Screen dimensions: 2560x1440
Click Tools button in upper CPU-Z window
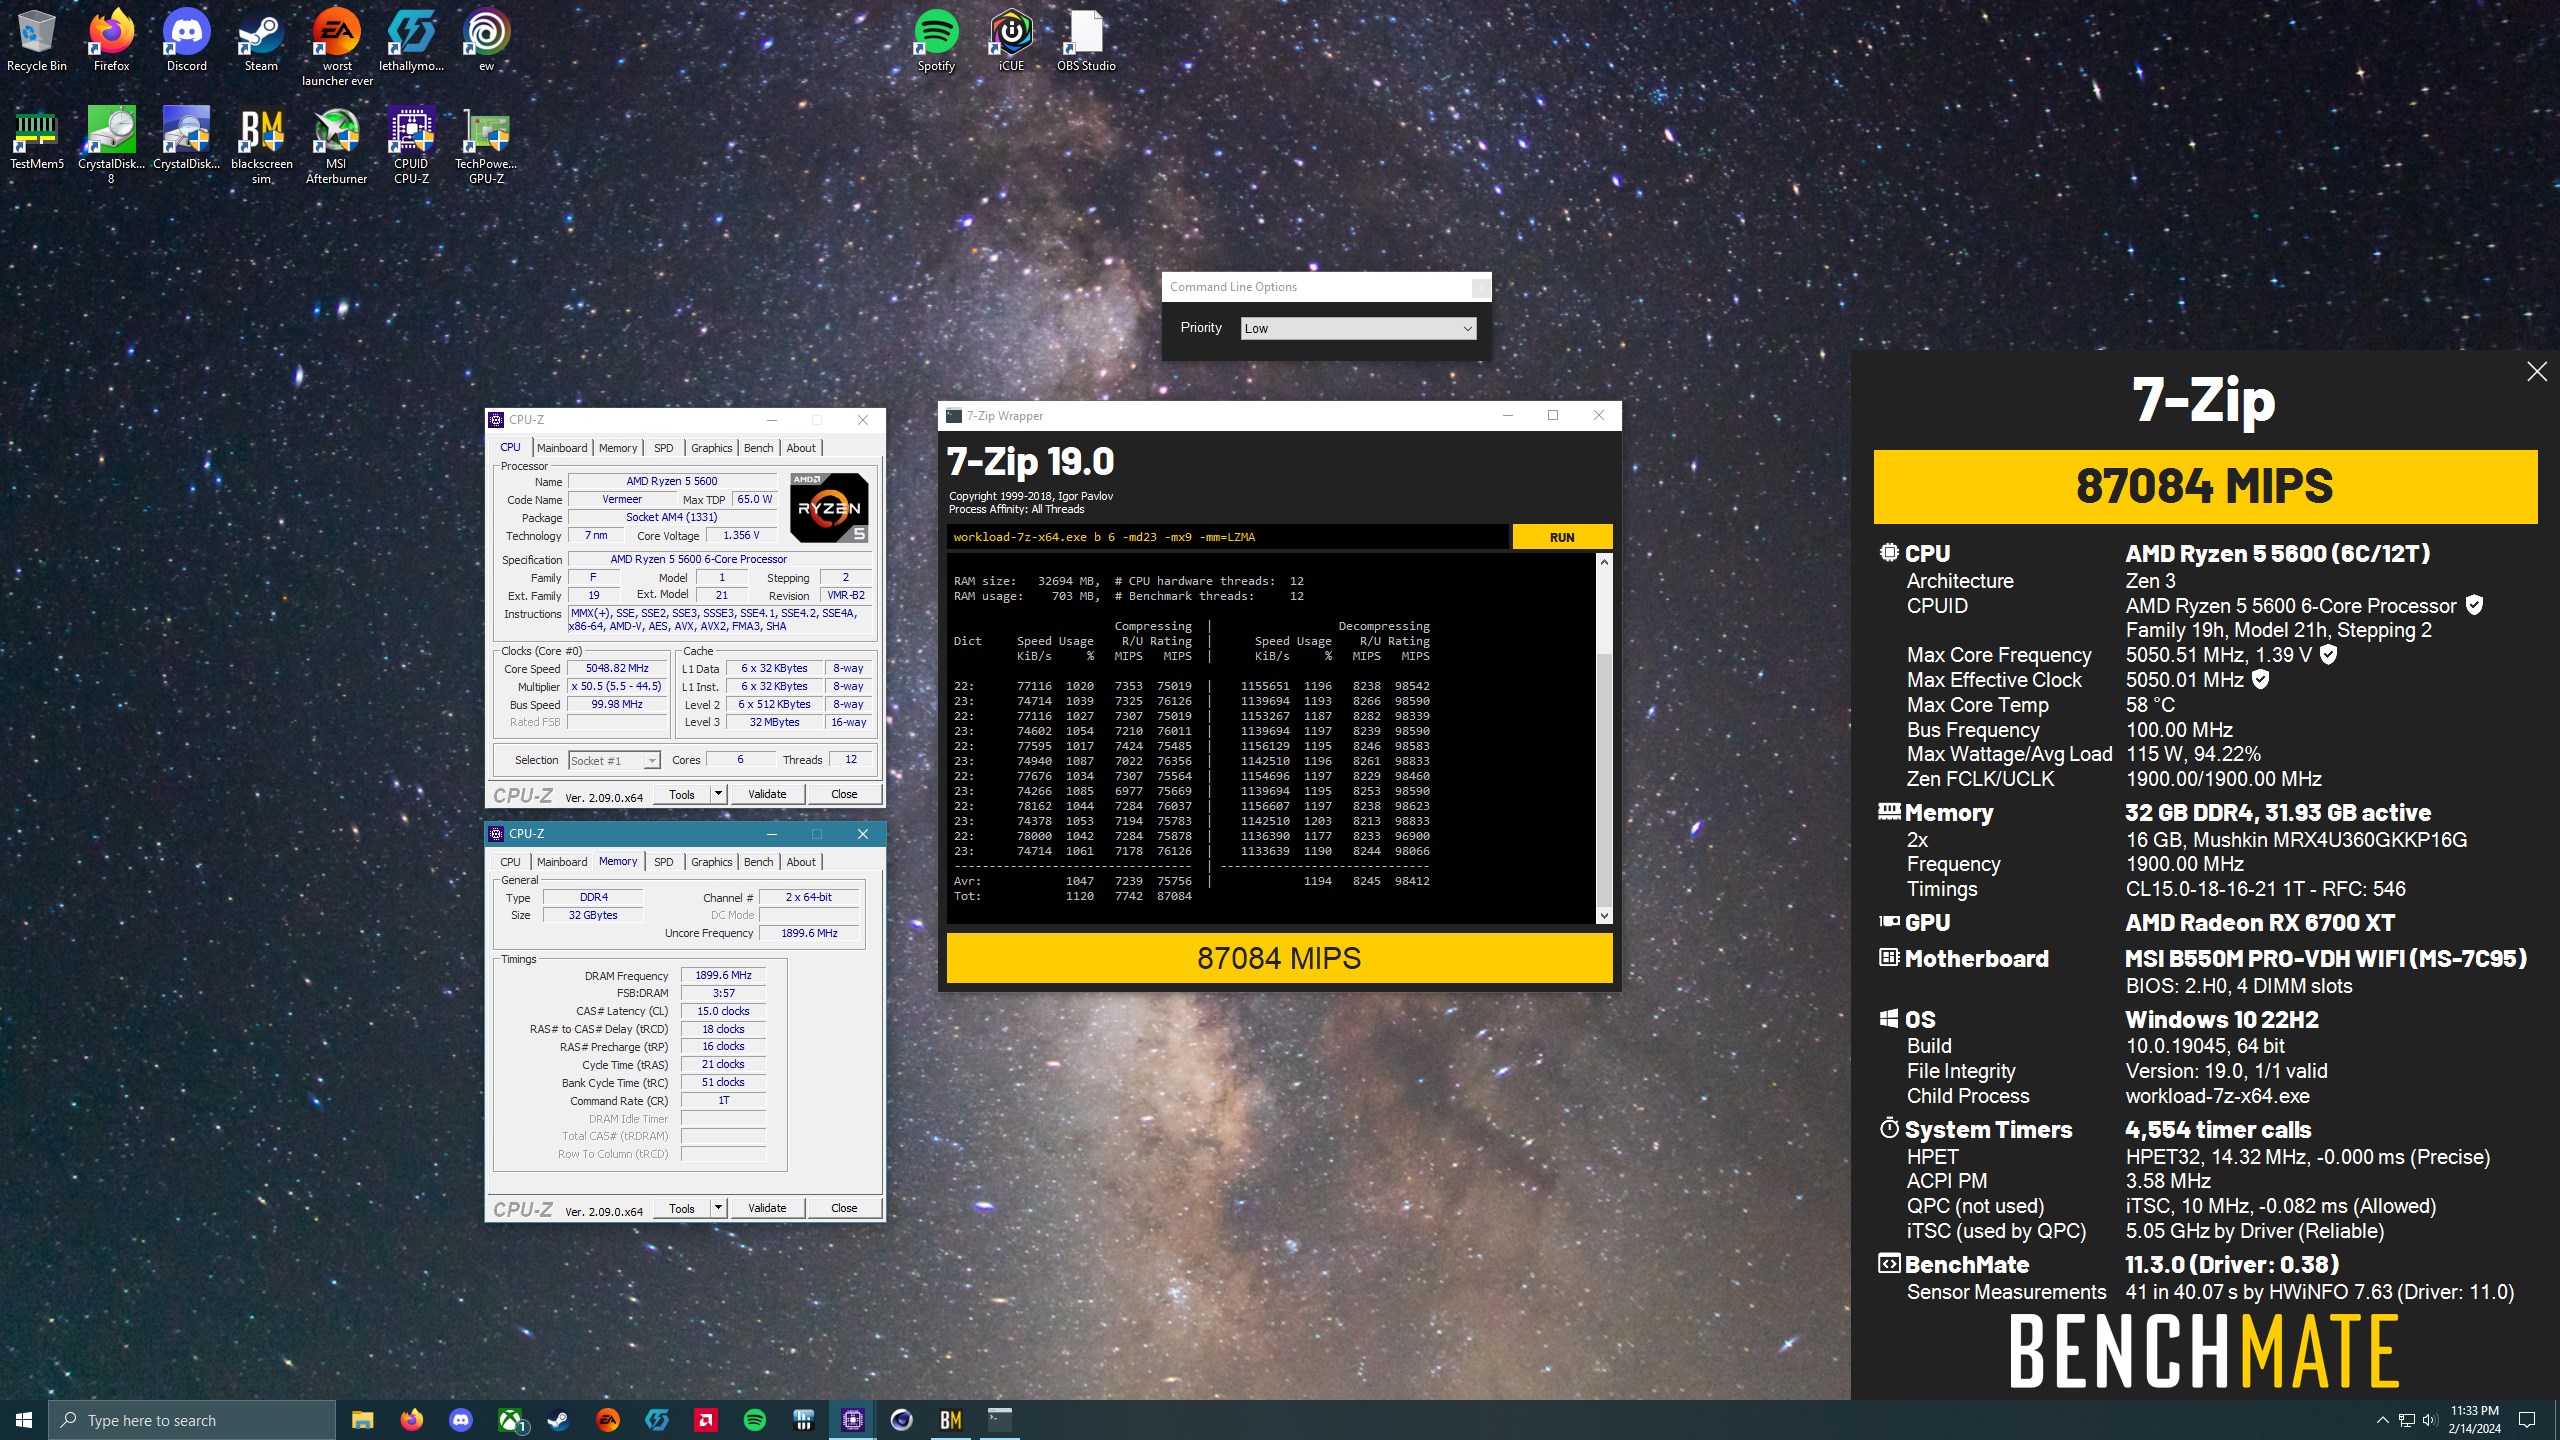682,794
